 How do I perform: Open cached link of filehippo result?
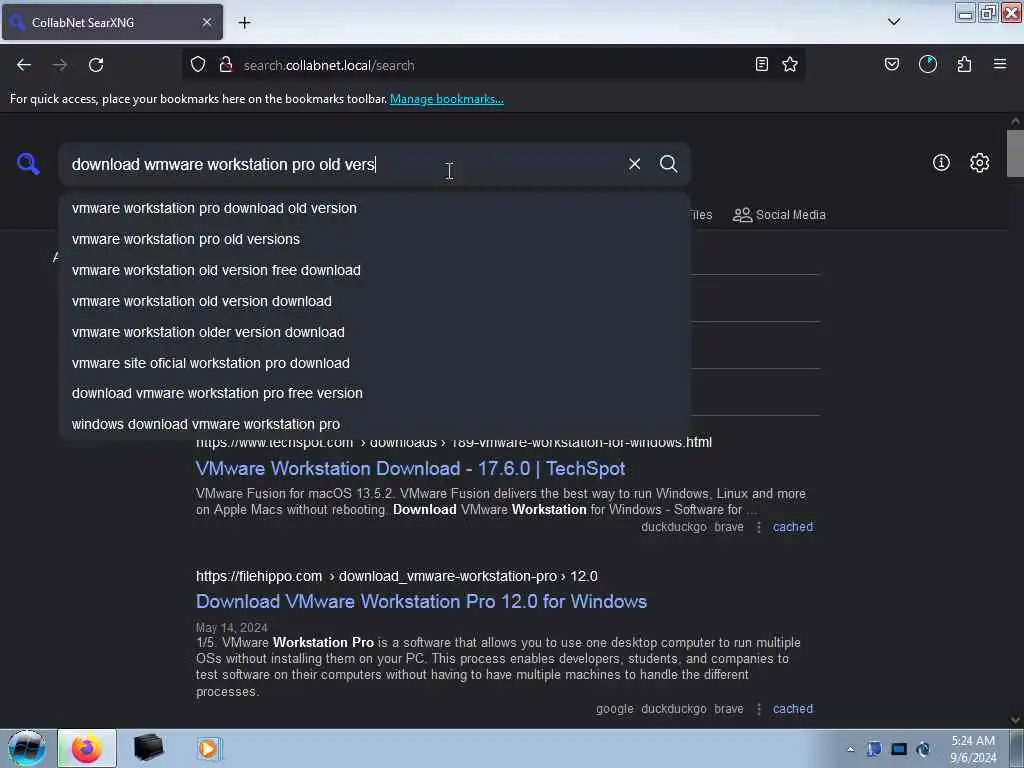(x=793, y=709)
